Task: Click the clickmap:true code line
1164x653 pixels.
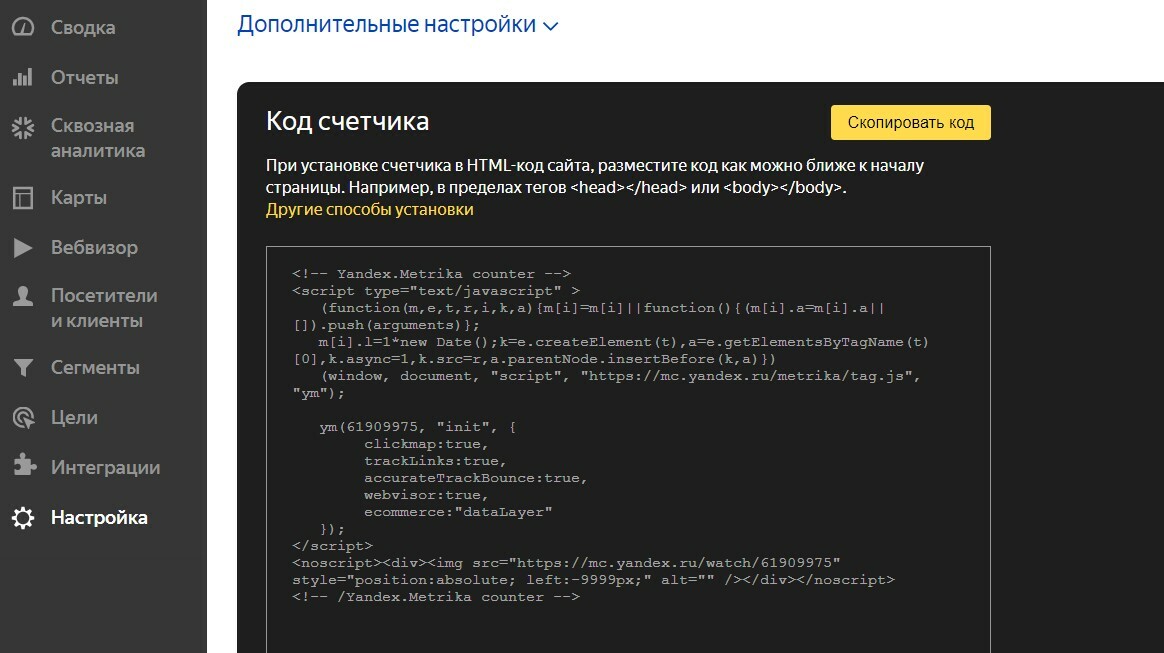Action: coord(426,444)
